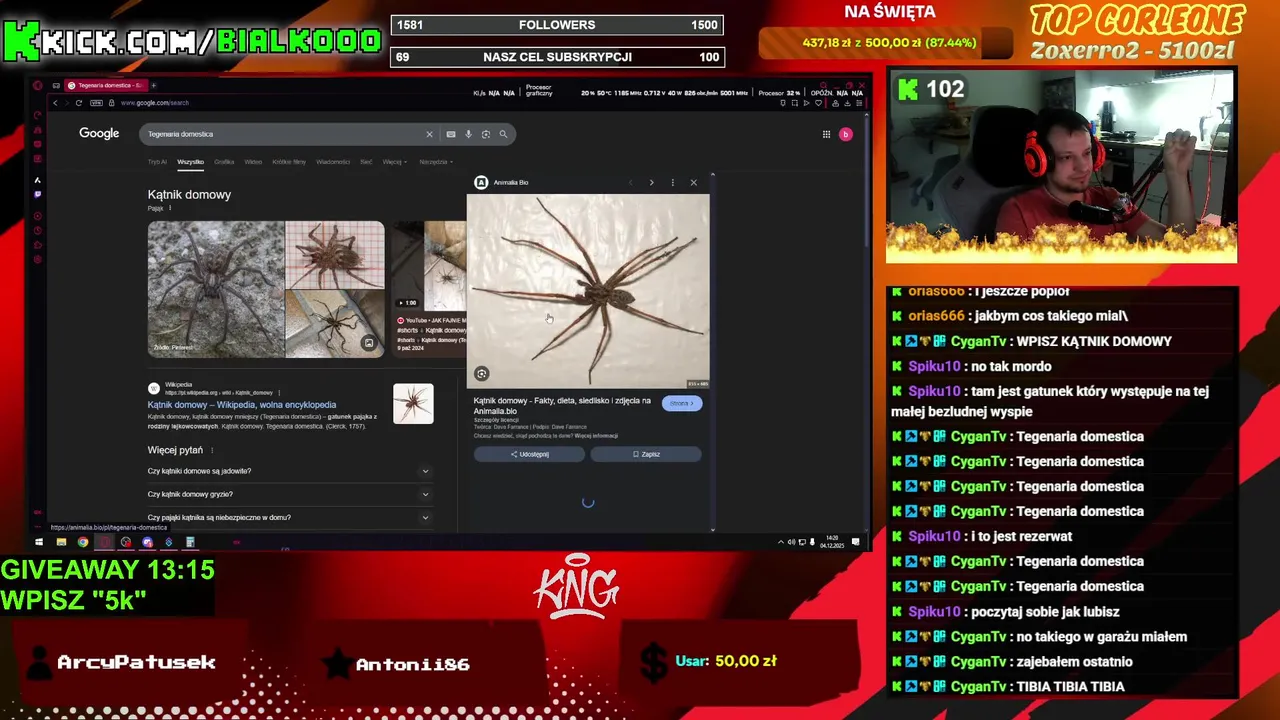Open the downloads icon in browser toolbar

tap(847, 103)
